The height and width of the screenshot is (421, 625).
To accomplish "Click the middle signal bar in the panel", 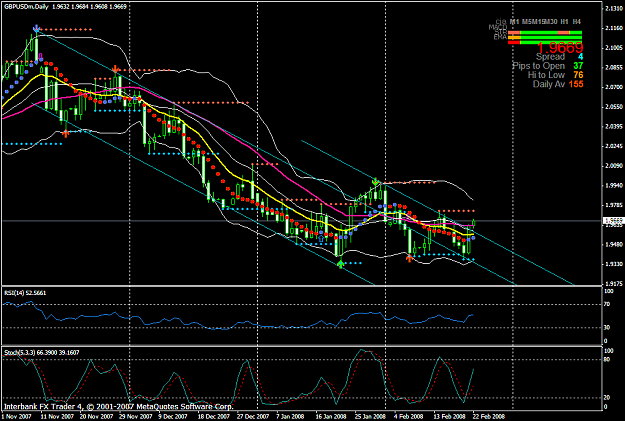I will pos(545,37).
